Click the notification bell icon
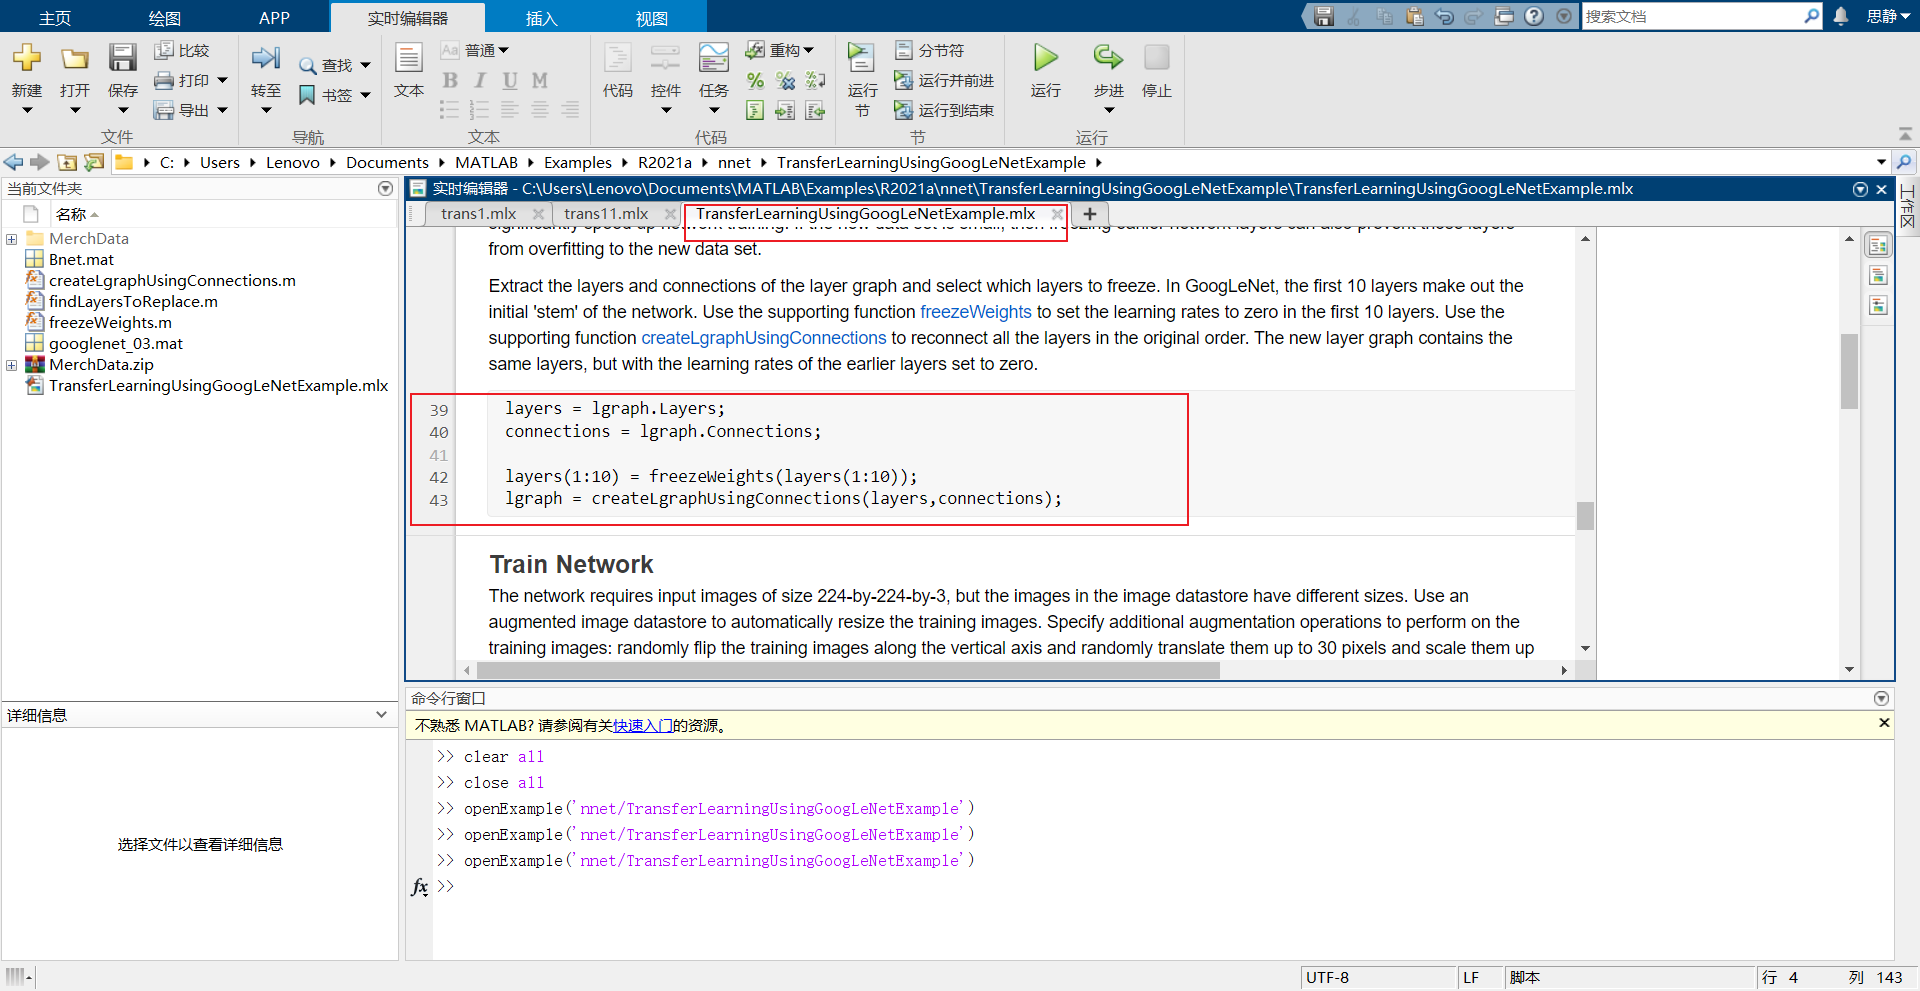1920x991 pixels. coord(1841,16)
